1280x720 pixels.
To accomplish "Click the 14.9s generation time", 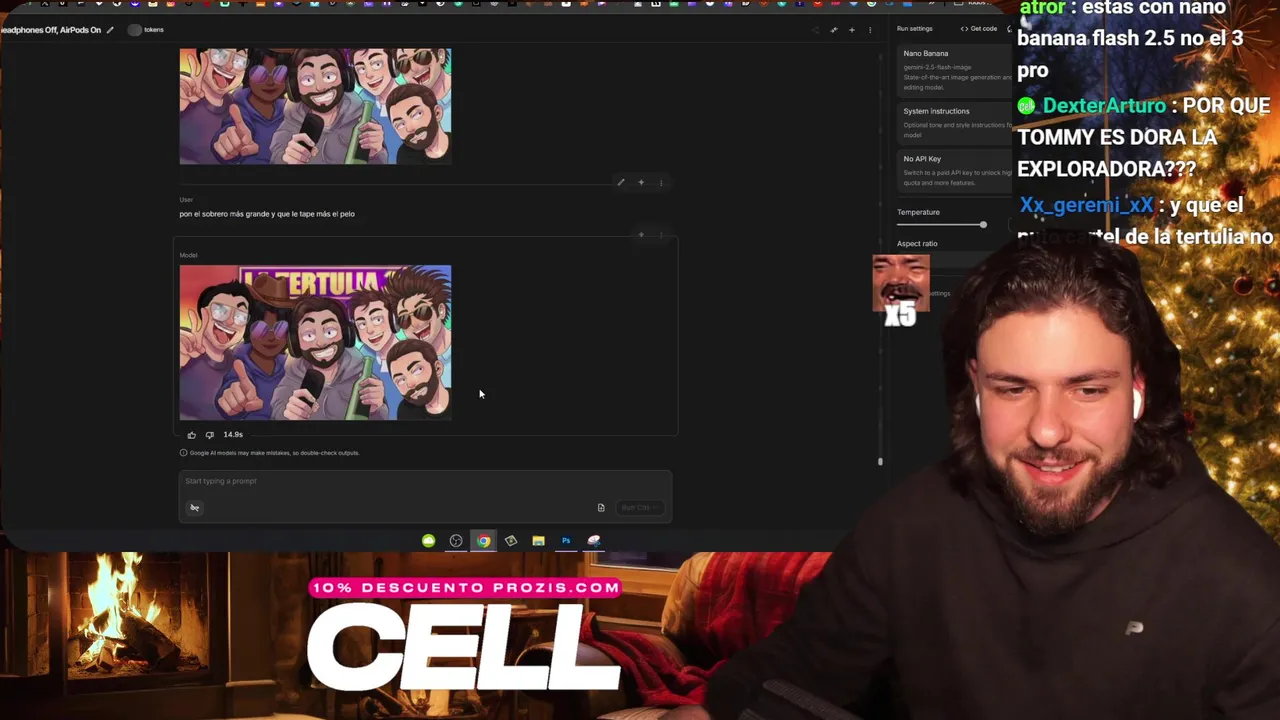I will pos(233,435).
